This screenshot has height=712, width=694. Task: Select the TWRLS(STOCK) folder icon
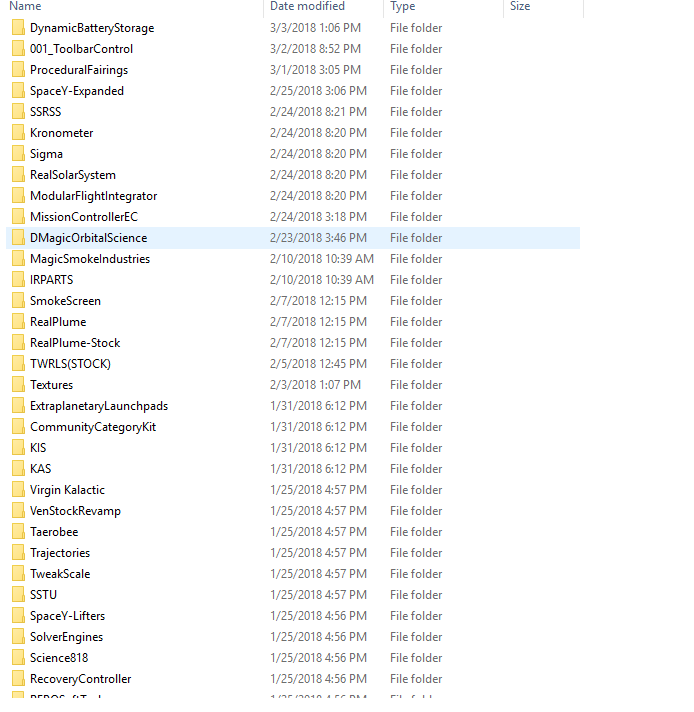[18, 364]
